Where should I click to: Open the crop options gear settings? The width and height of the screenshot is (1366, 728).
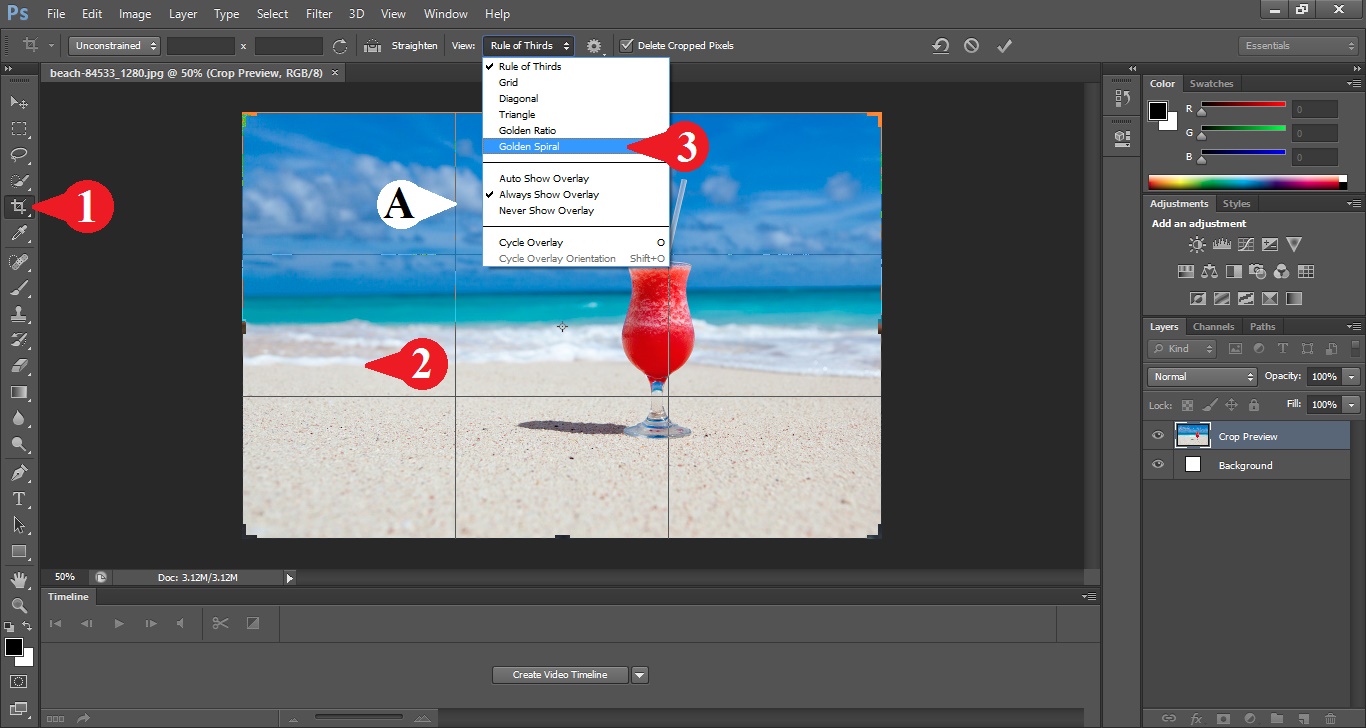click(595, 45)
